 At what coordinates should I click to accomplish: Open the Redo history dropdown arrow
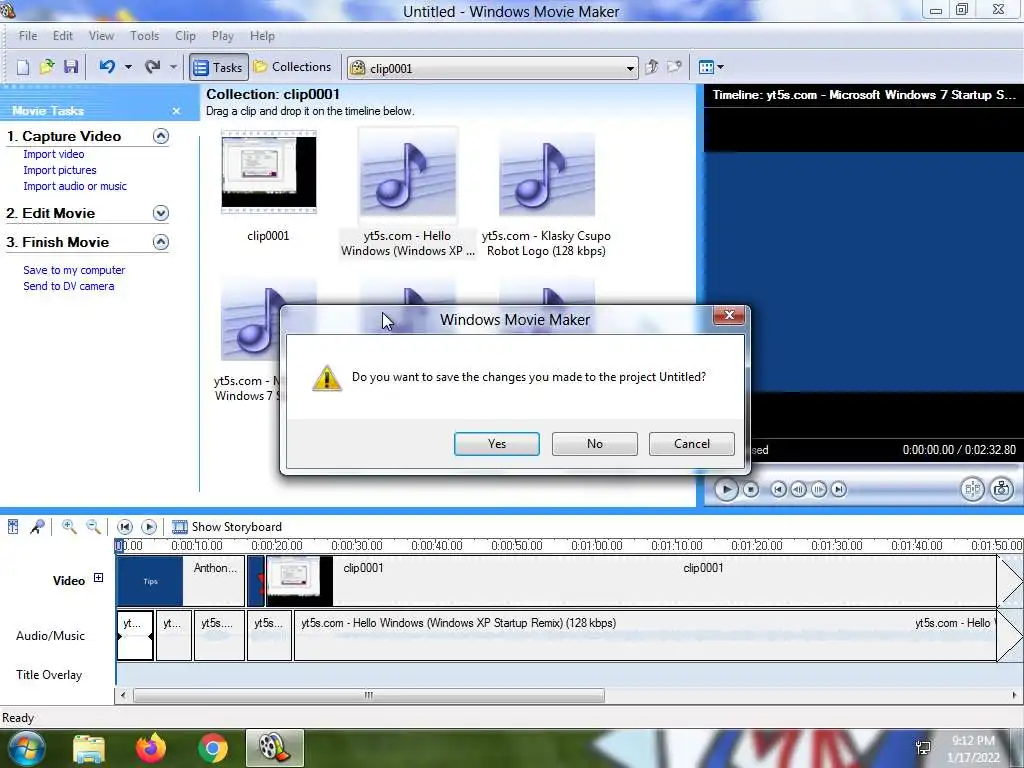click(173, 67)
